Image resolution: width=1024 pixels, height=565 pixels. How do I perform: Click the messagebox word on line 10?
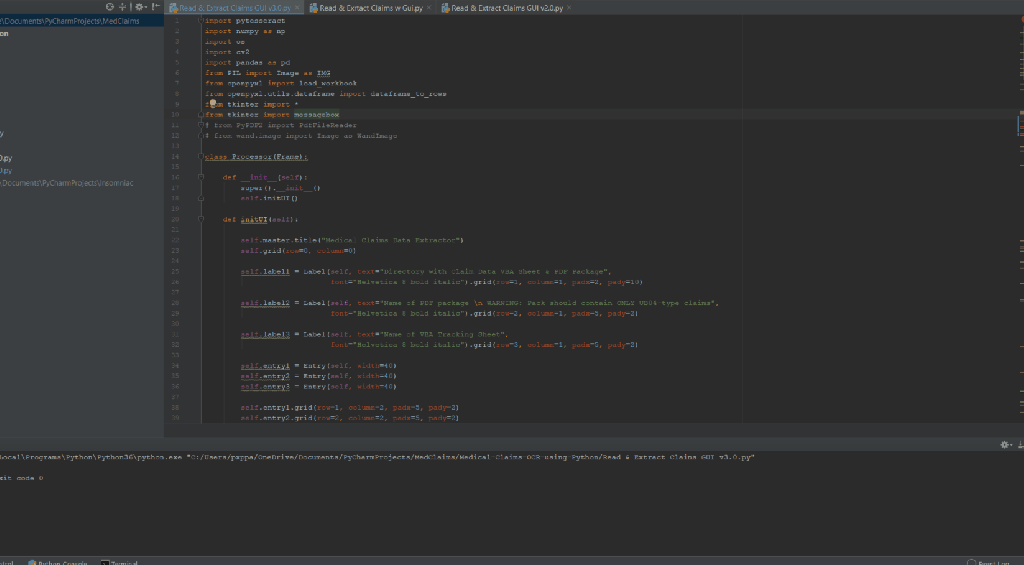click(x=317, y=115)
